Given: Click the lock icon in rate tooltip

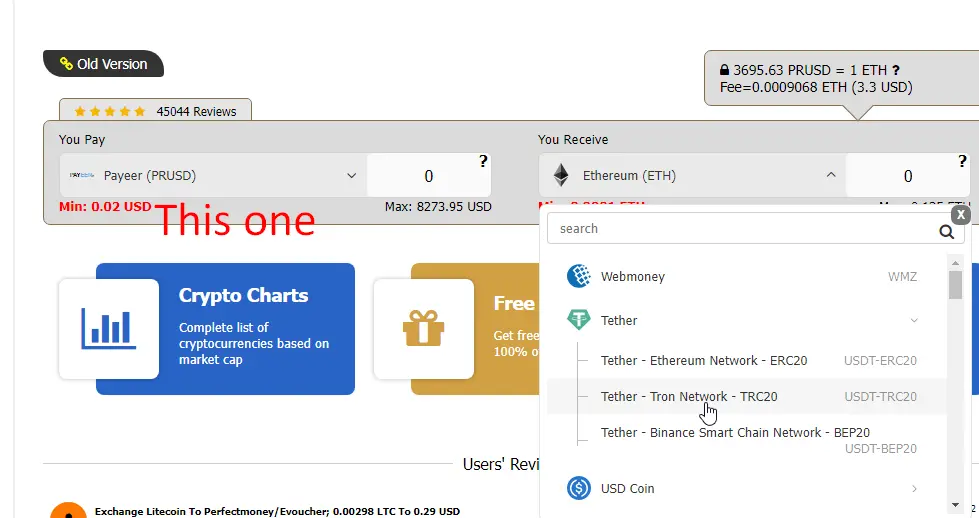Looking at the screenshot, I should [724, 69].
